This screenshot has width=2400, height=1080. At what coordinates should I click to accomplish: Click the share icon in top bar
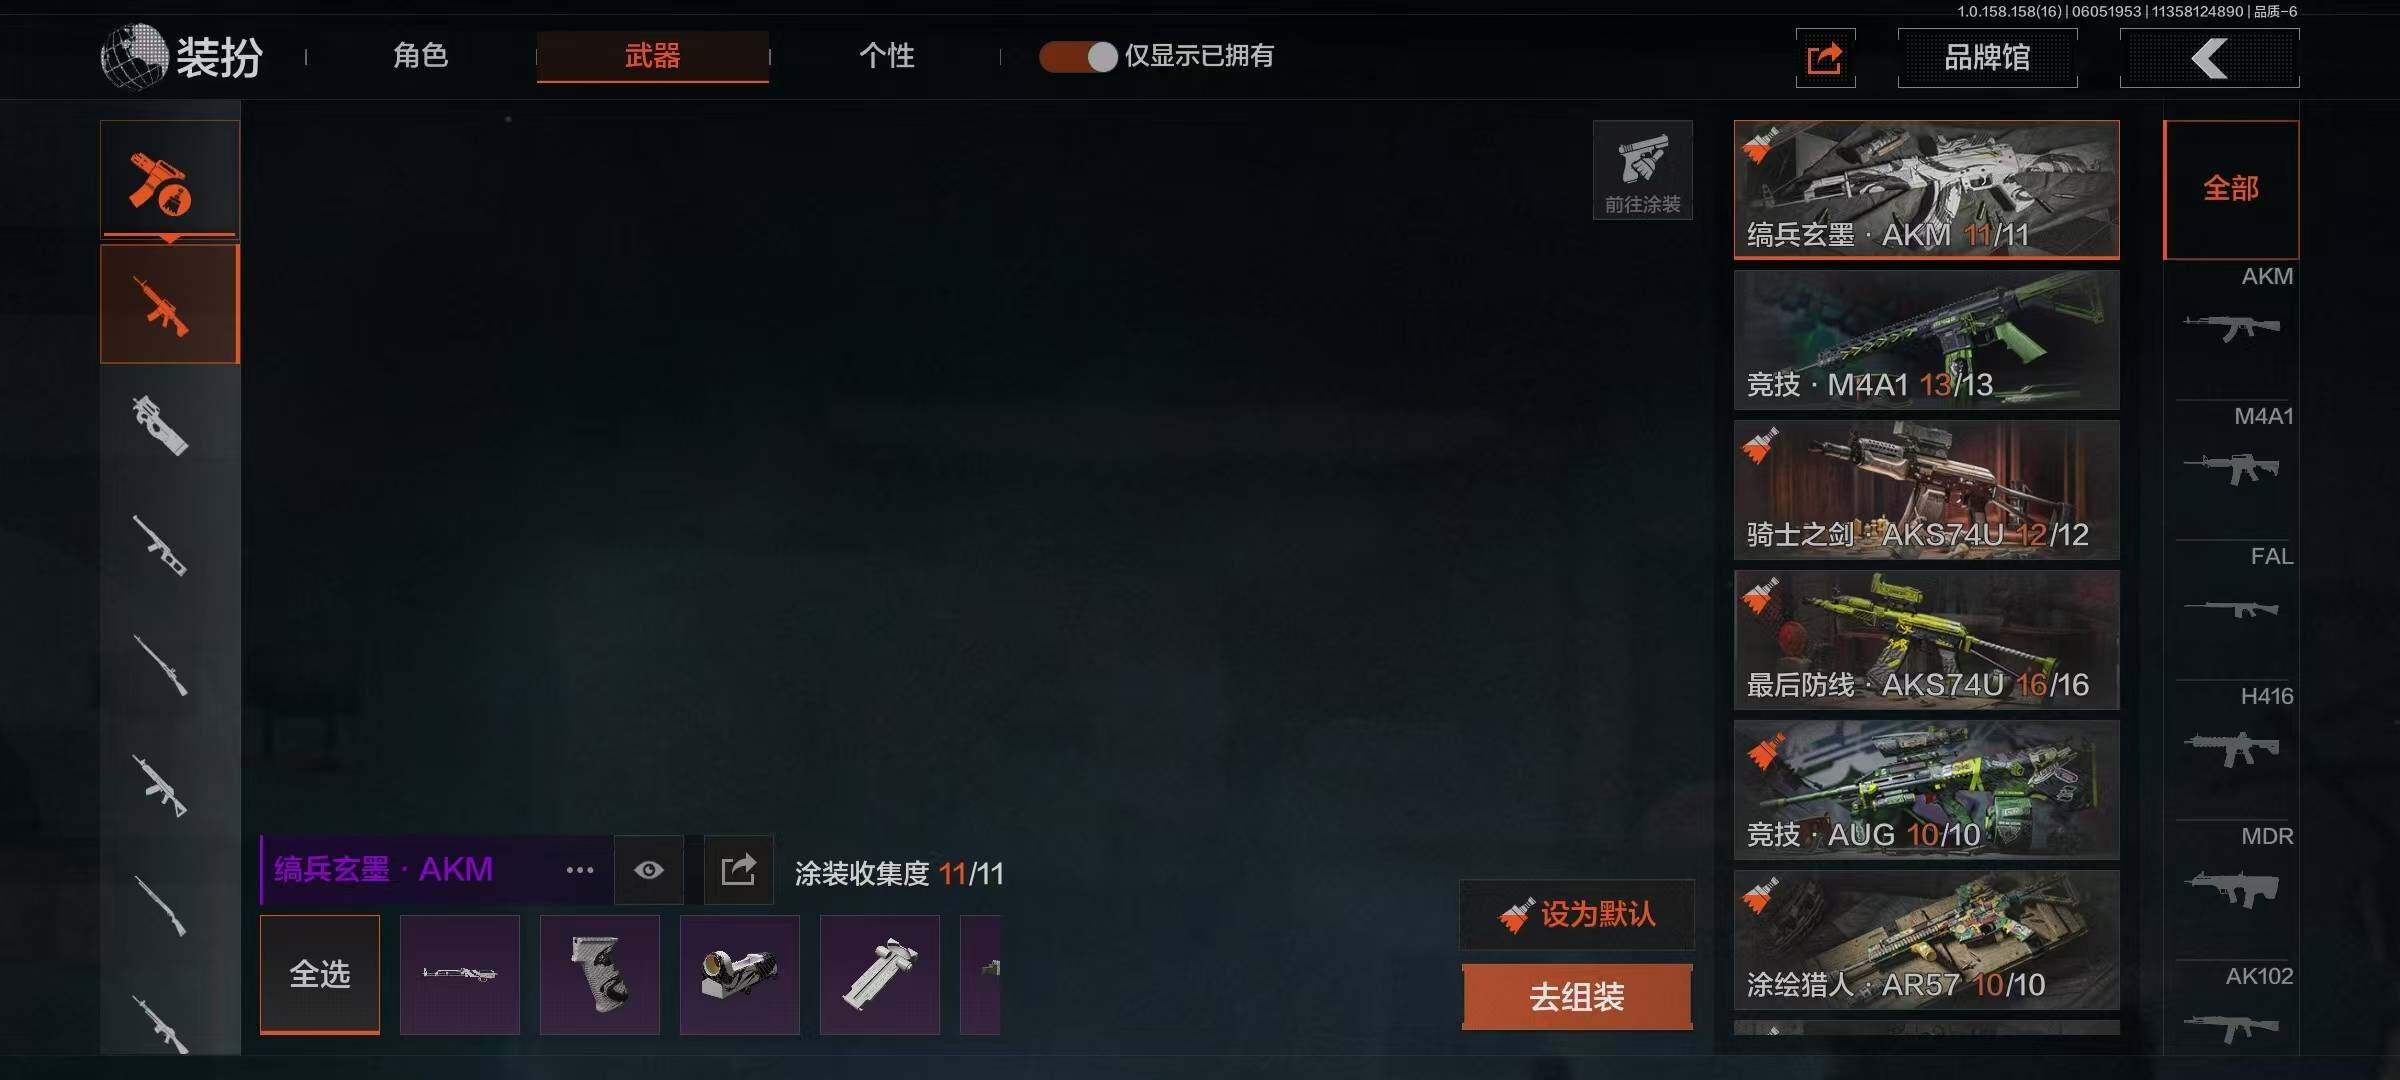click(x=1825, y=58)
